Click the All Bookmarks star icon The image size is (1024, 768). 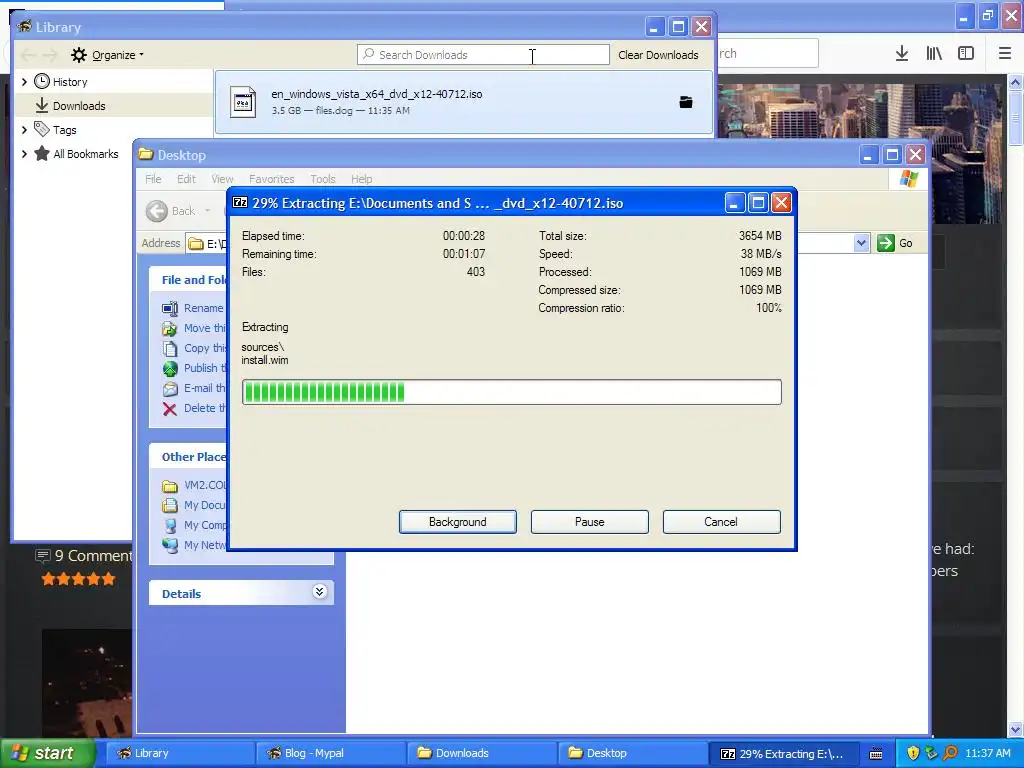coord(42,153)
